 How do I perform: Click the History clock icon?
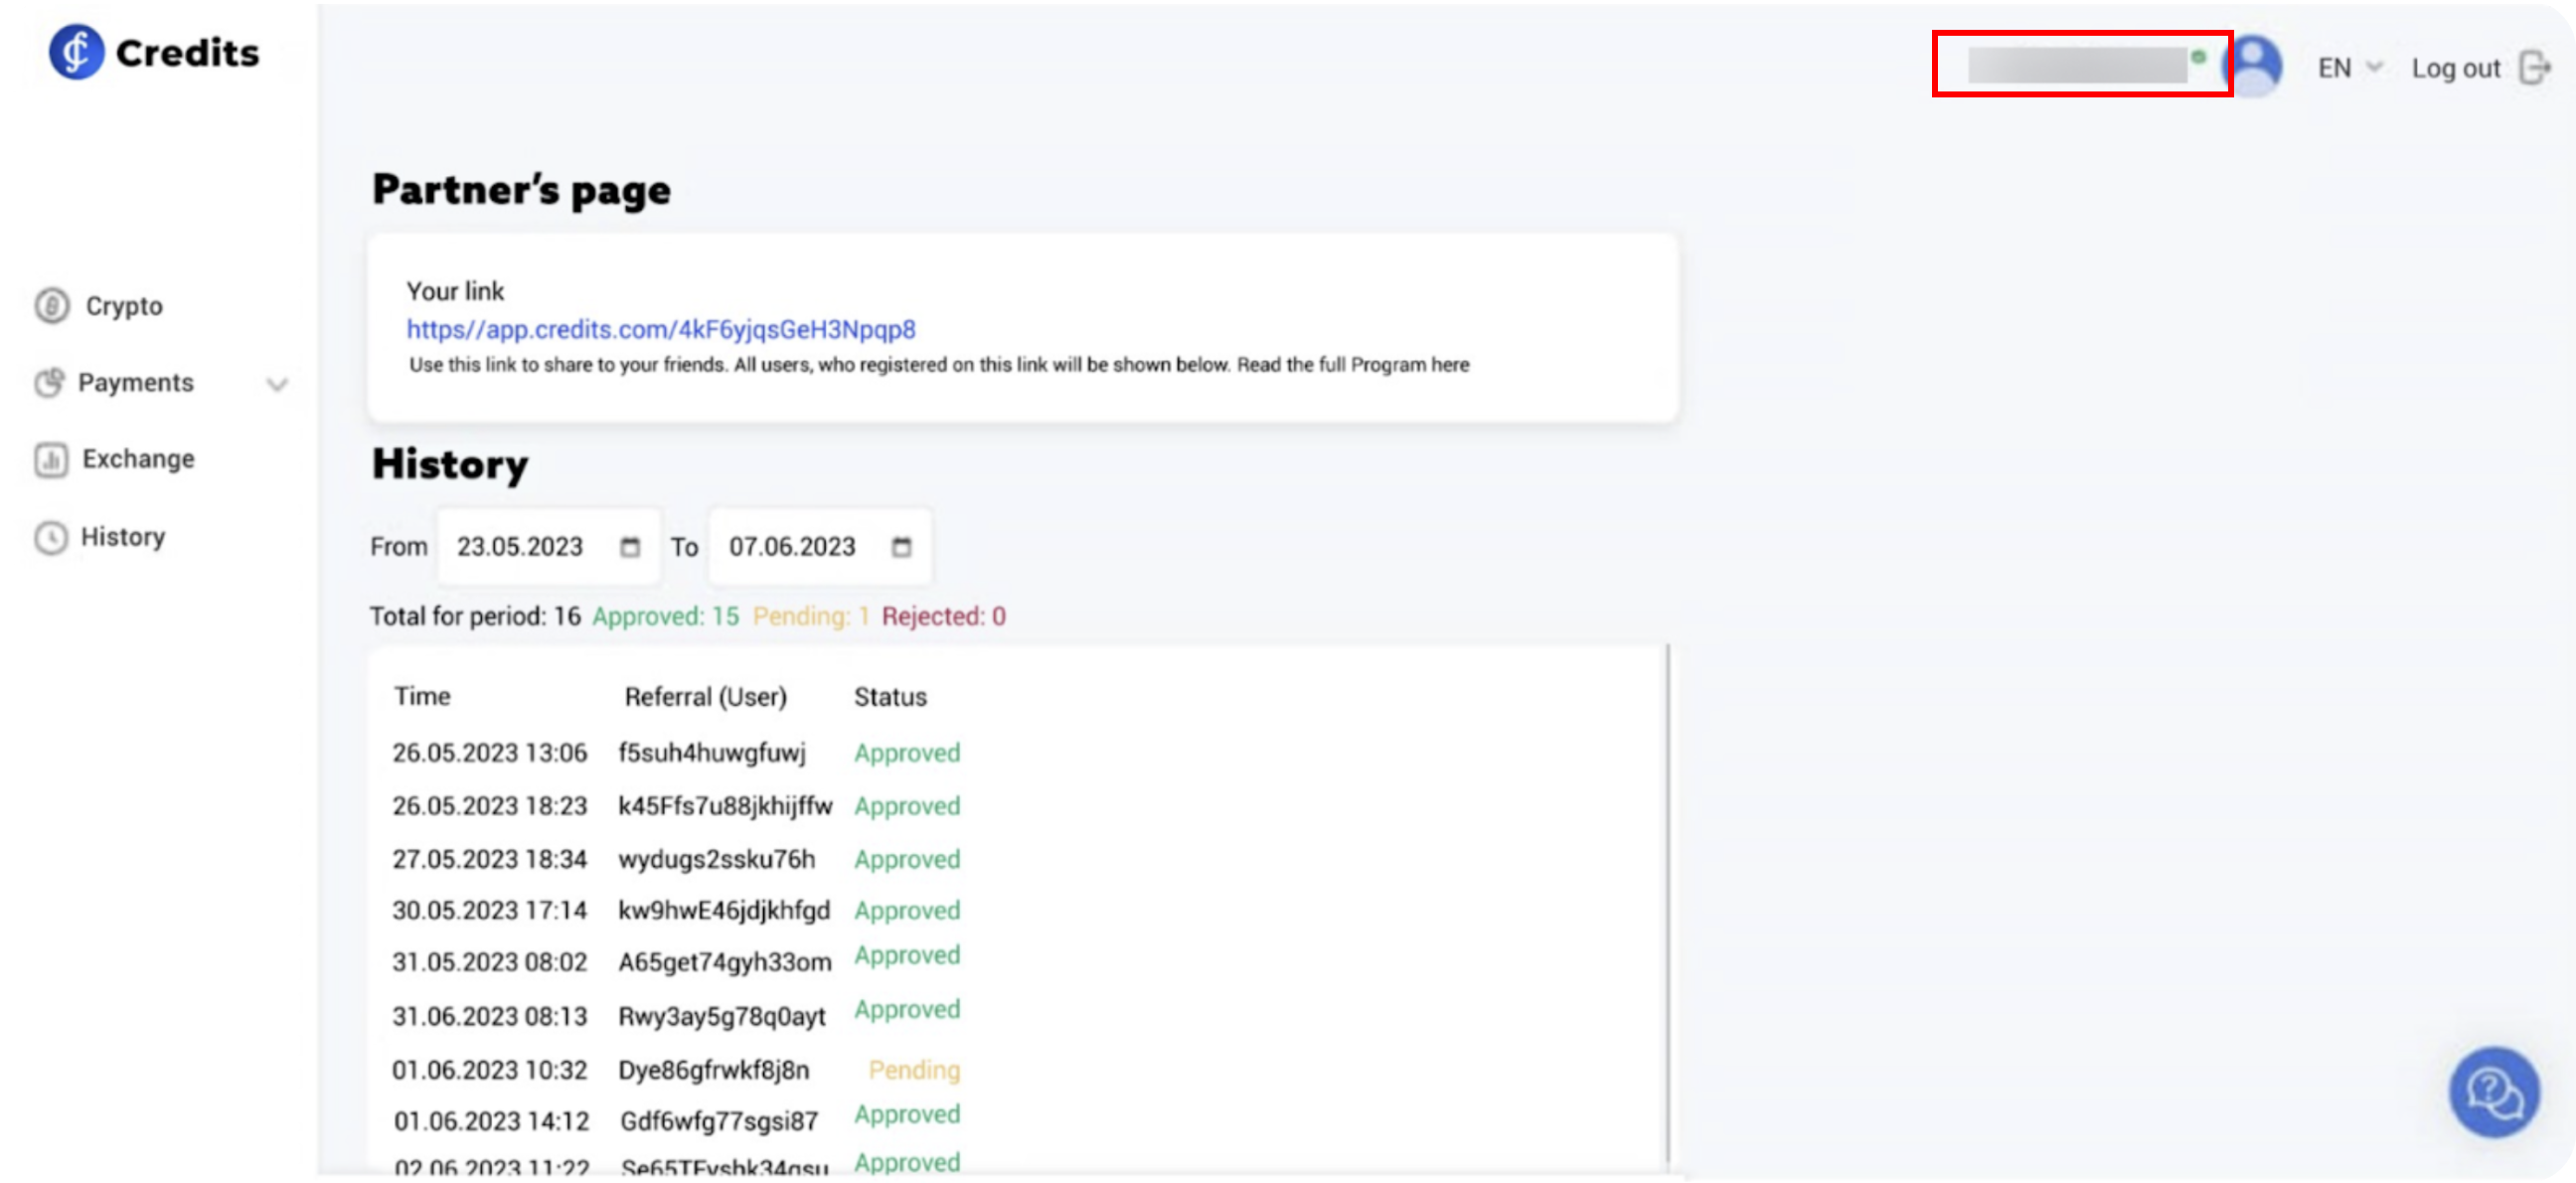pyautogui.click(x=51, y=538)
